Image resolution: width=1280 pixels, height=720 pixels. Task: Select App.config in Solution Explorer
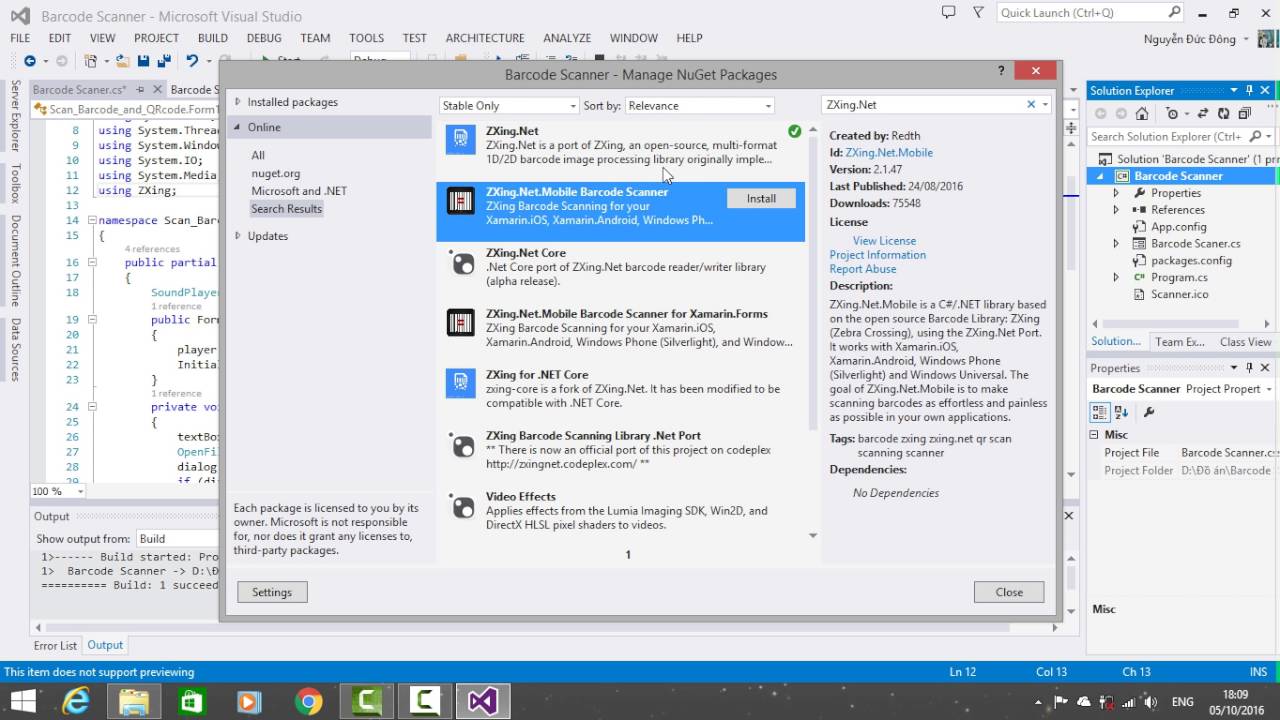(x=1178, y=227)
